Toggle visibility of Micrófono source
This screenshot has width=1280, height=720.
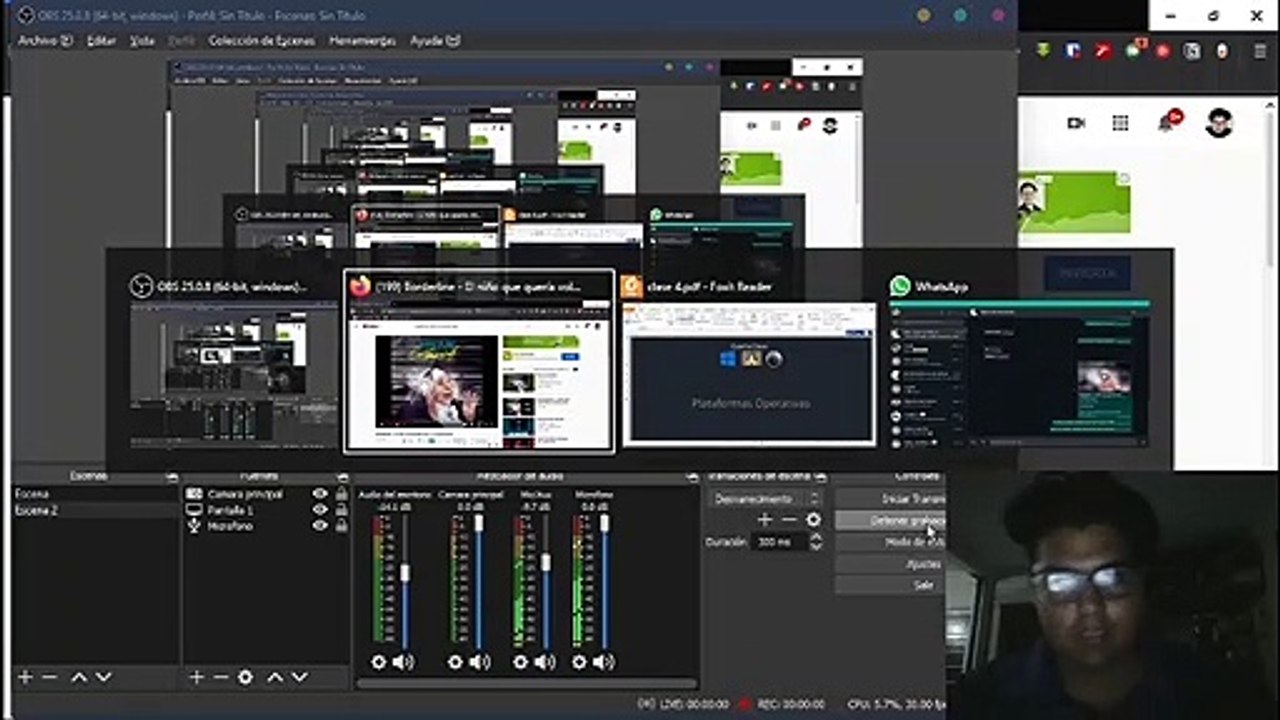pyautogui.click(x=320, y=526)
